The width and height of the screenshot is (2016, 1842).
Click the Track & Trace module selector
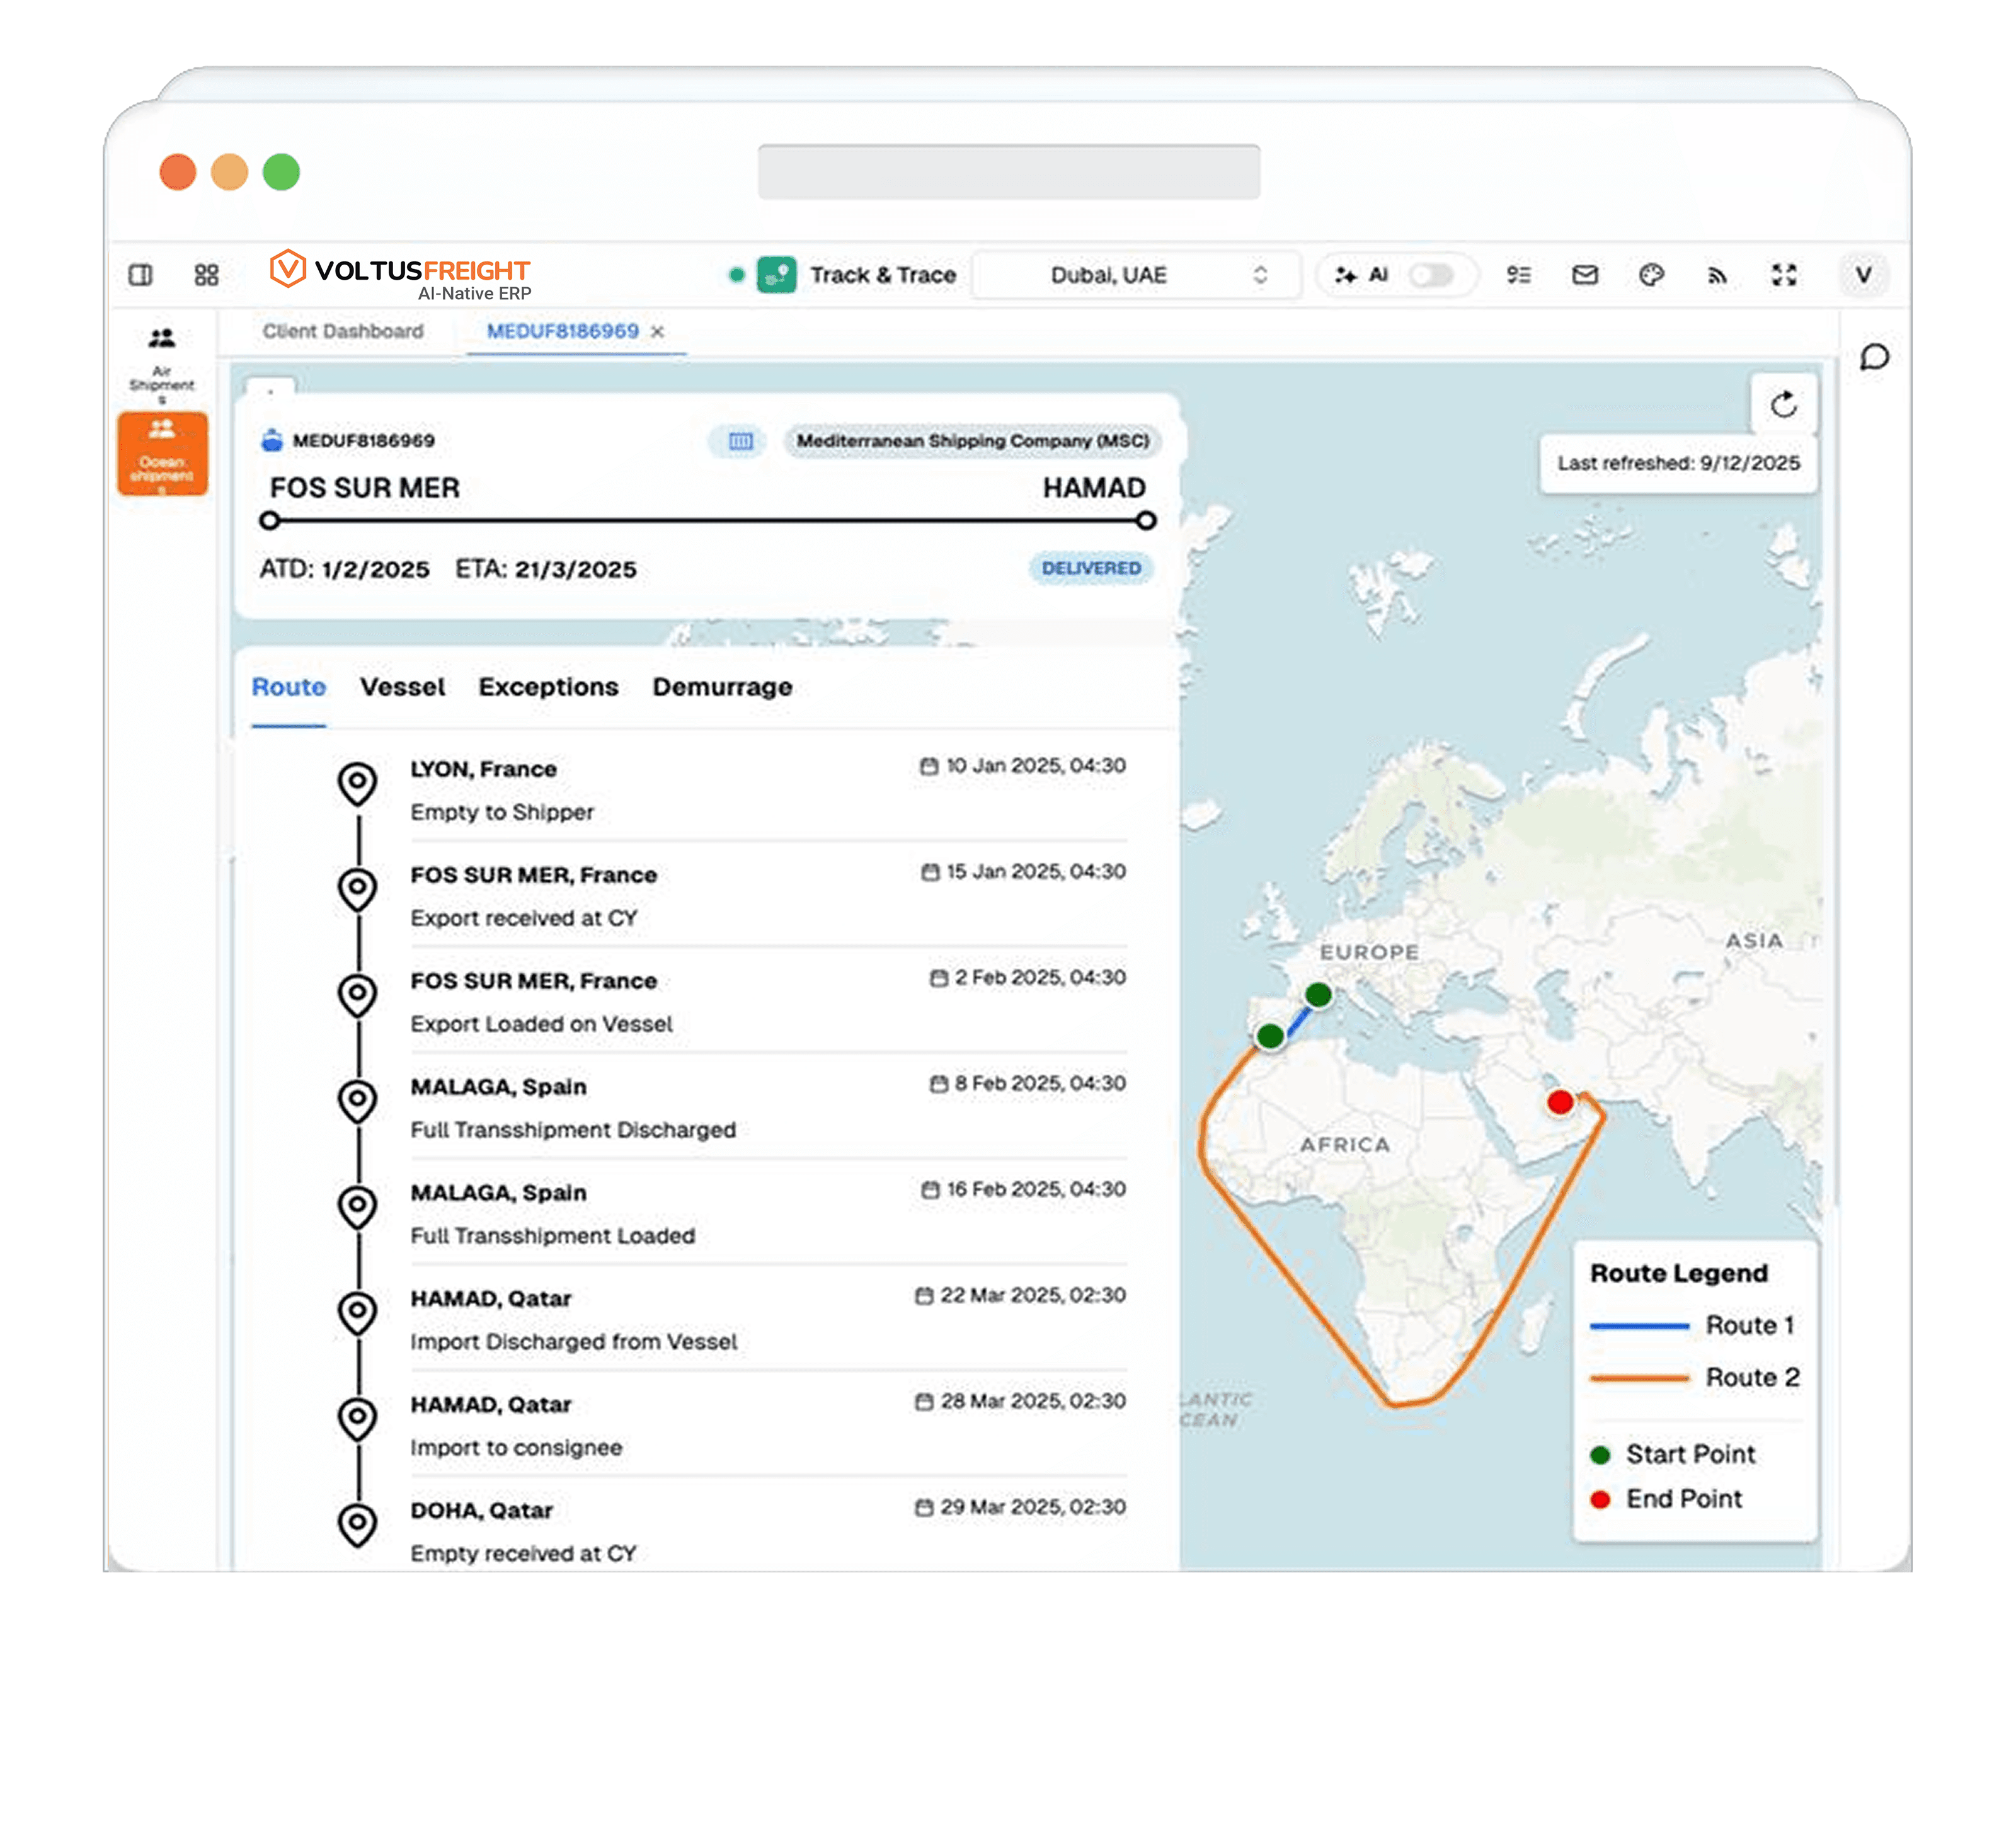click(859, 275)
